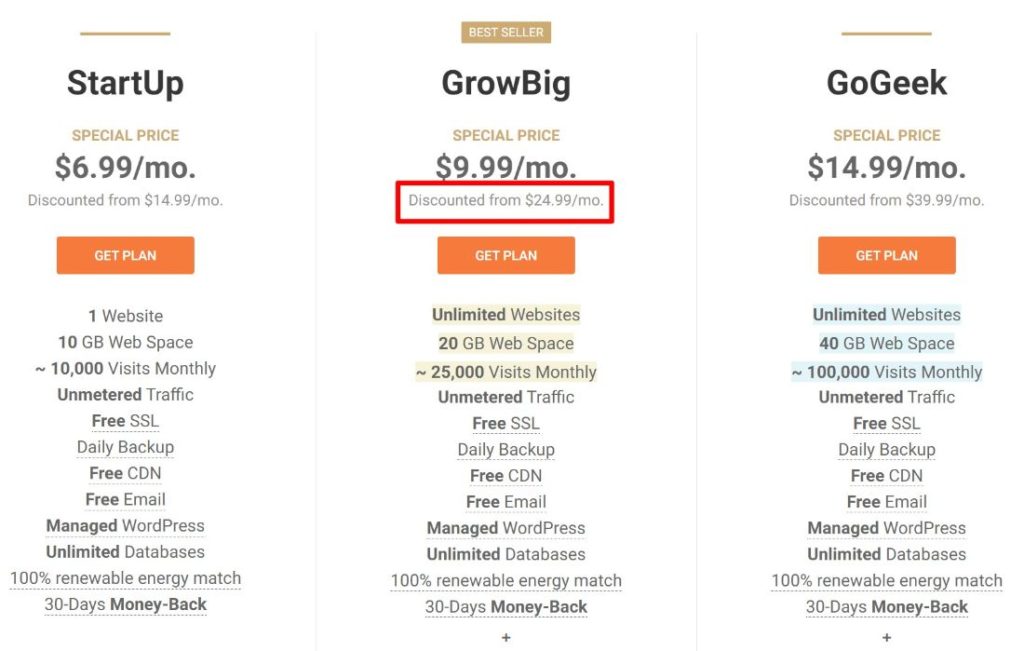Click ~ 100,000 Visits Monthly in GoGeek
The width and height of the screenshot is (1024, 651).
(x=887, y=372)
